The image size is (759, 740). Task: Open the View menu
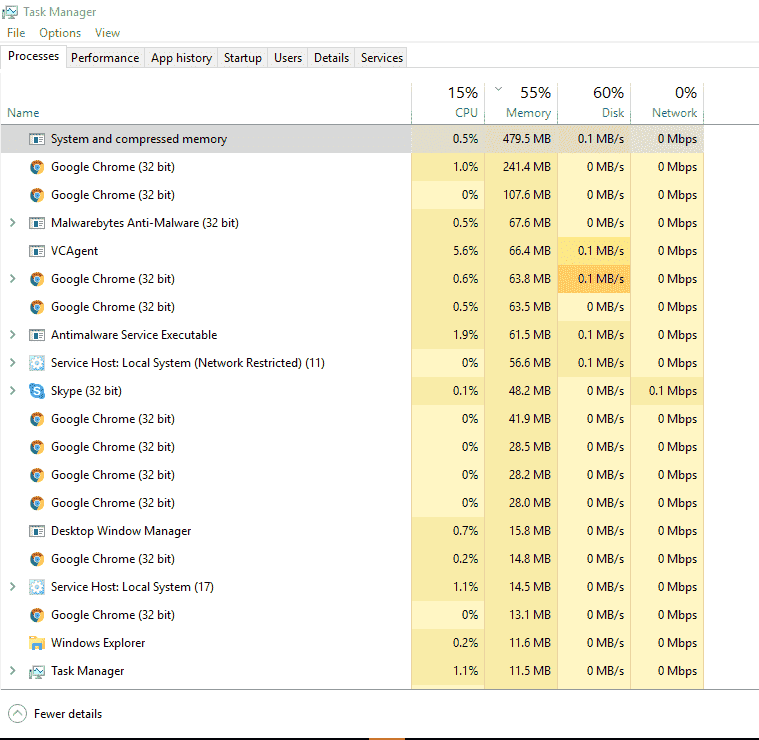[107, 33]
